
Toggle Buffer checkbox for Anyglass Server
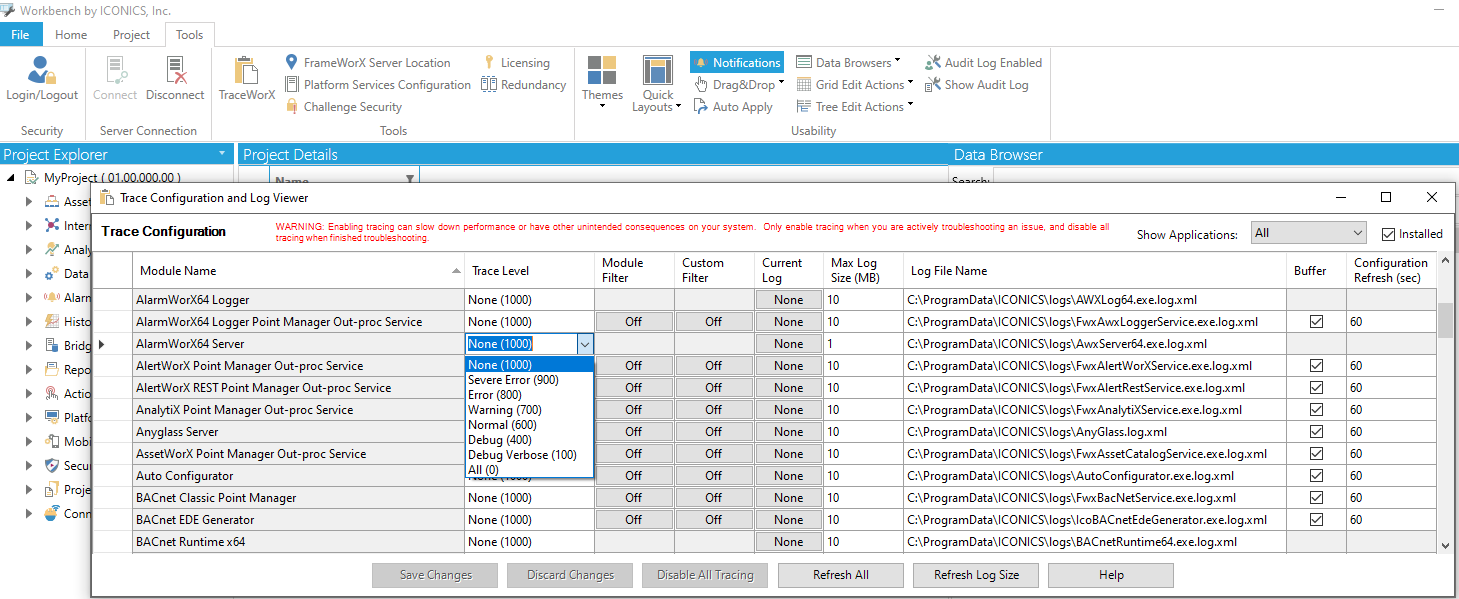coord(1316,432)
